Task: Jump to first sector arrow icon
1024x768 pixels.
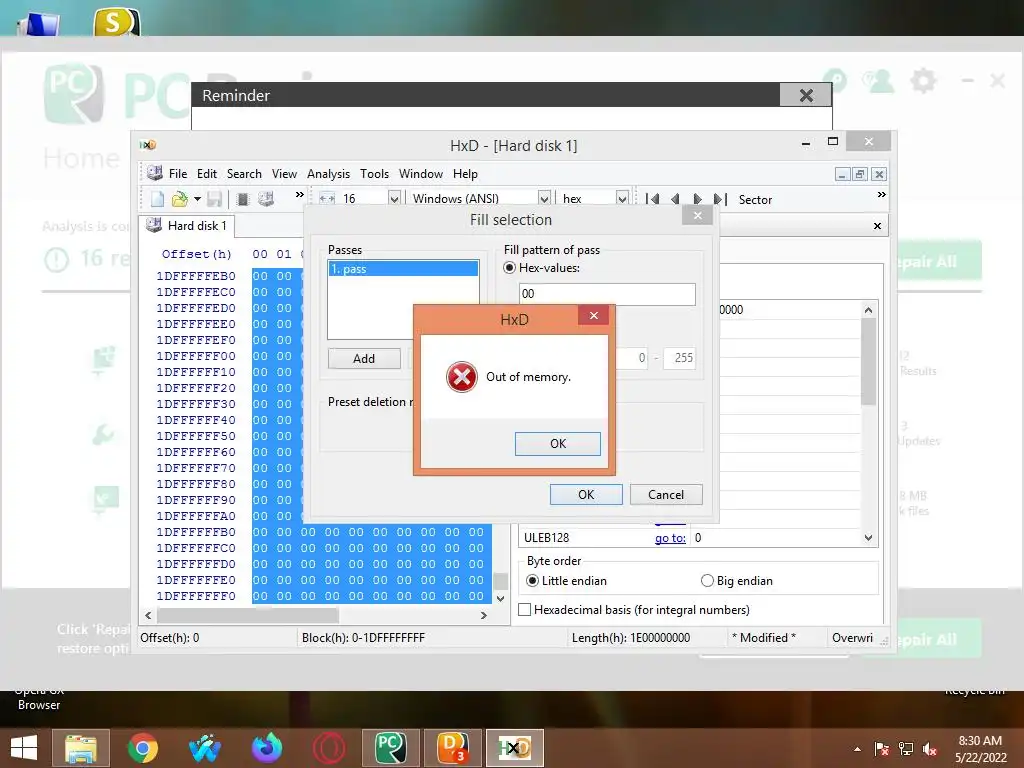Action: [x=652, y=199]
